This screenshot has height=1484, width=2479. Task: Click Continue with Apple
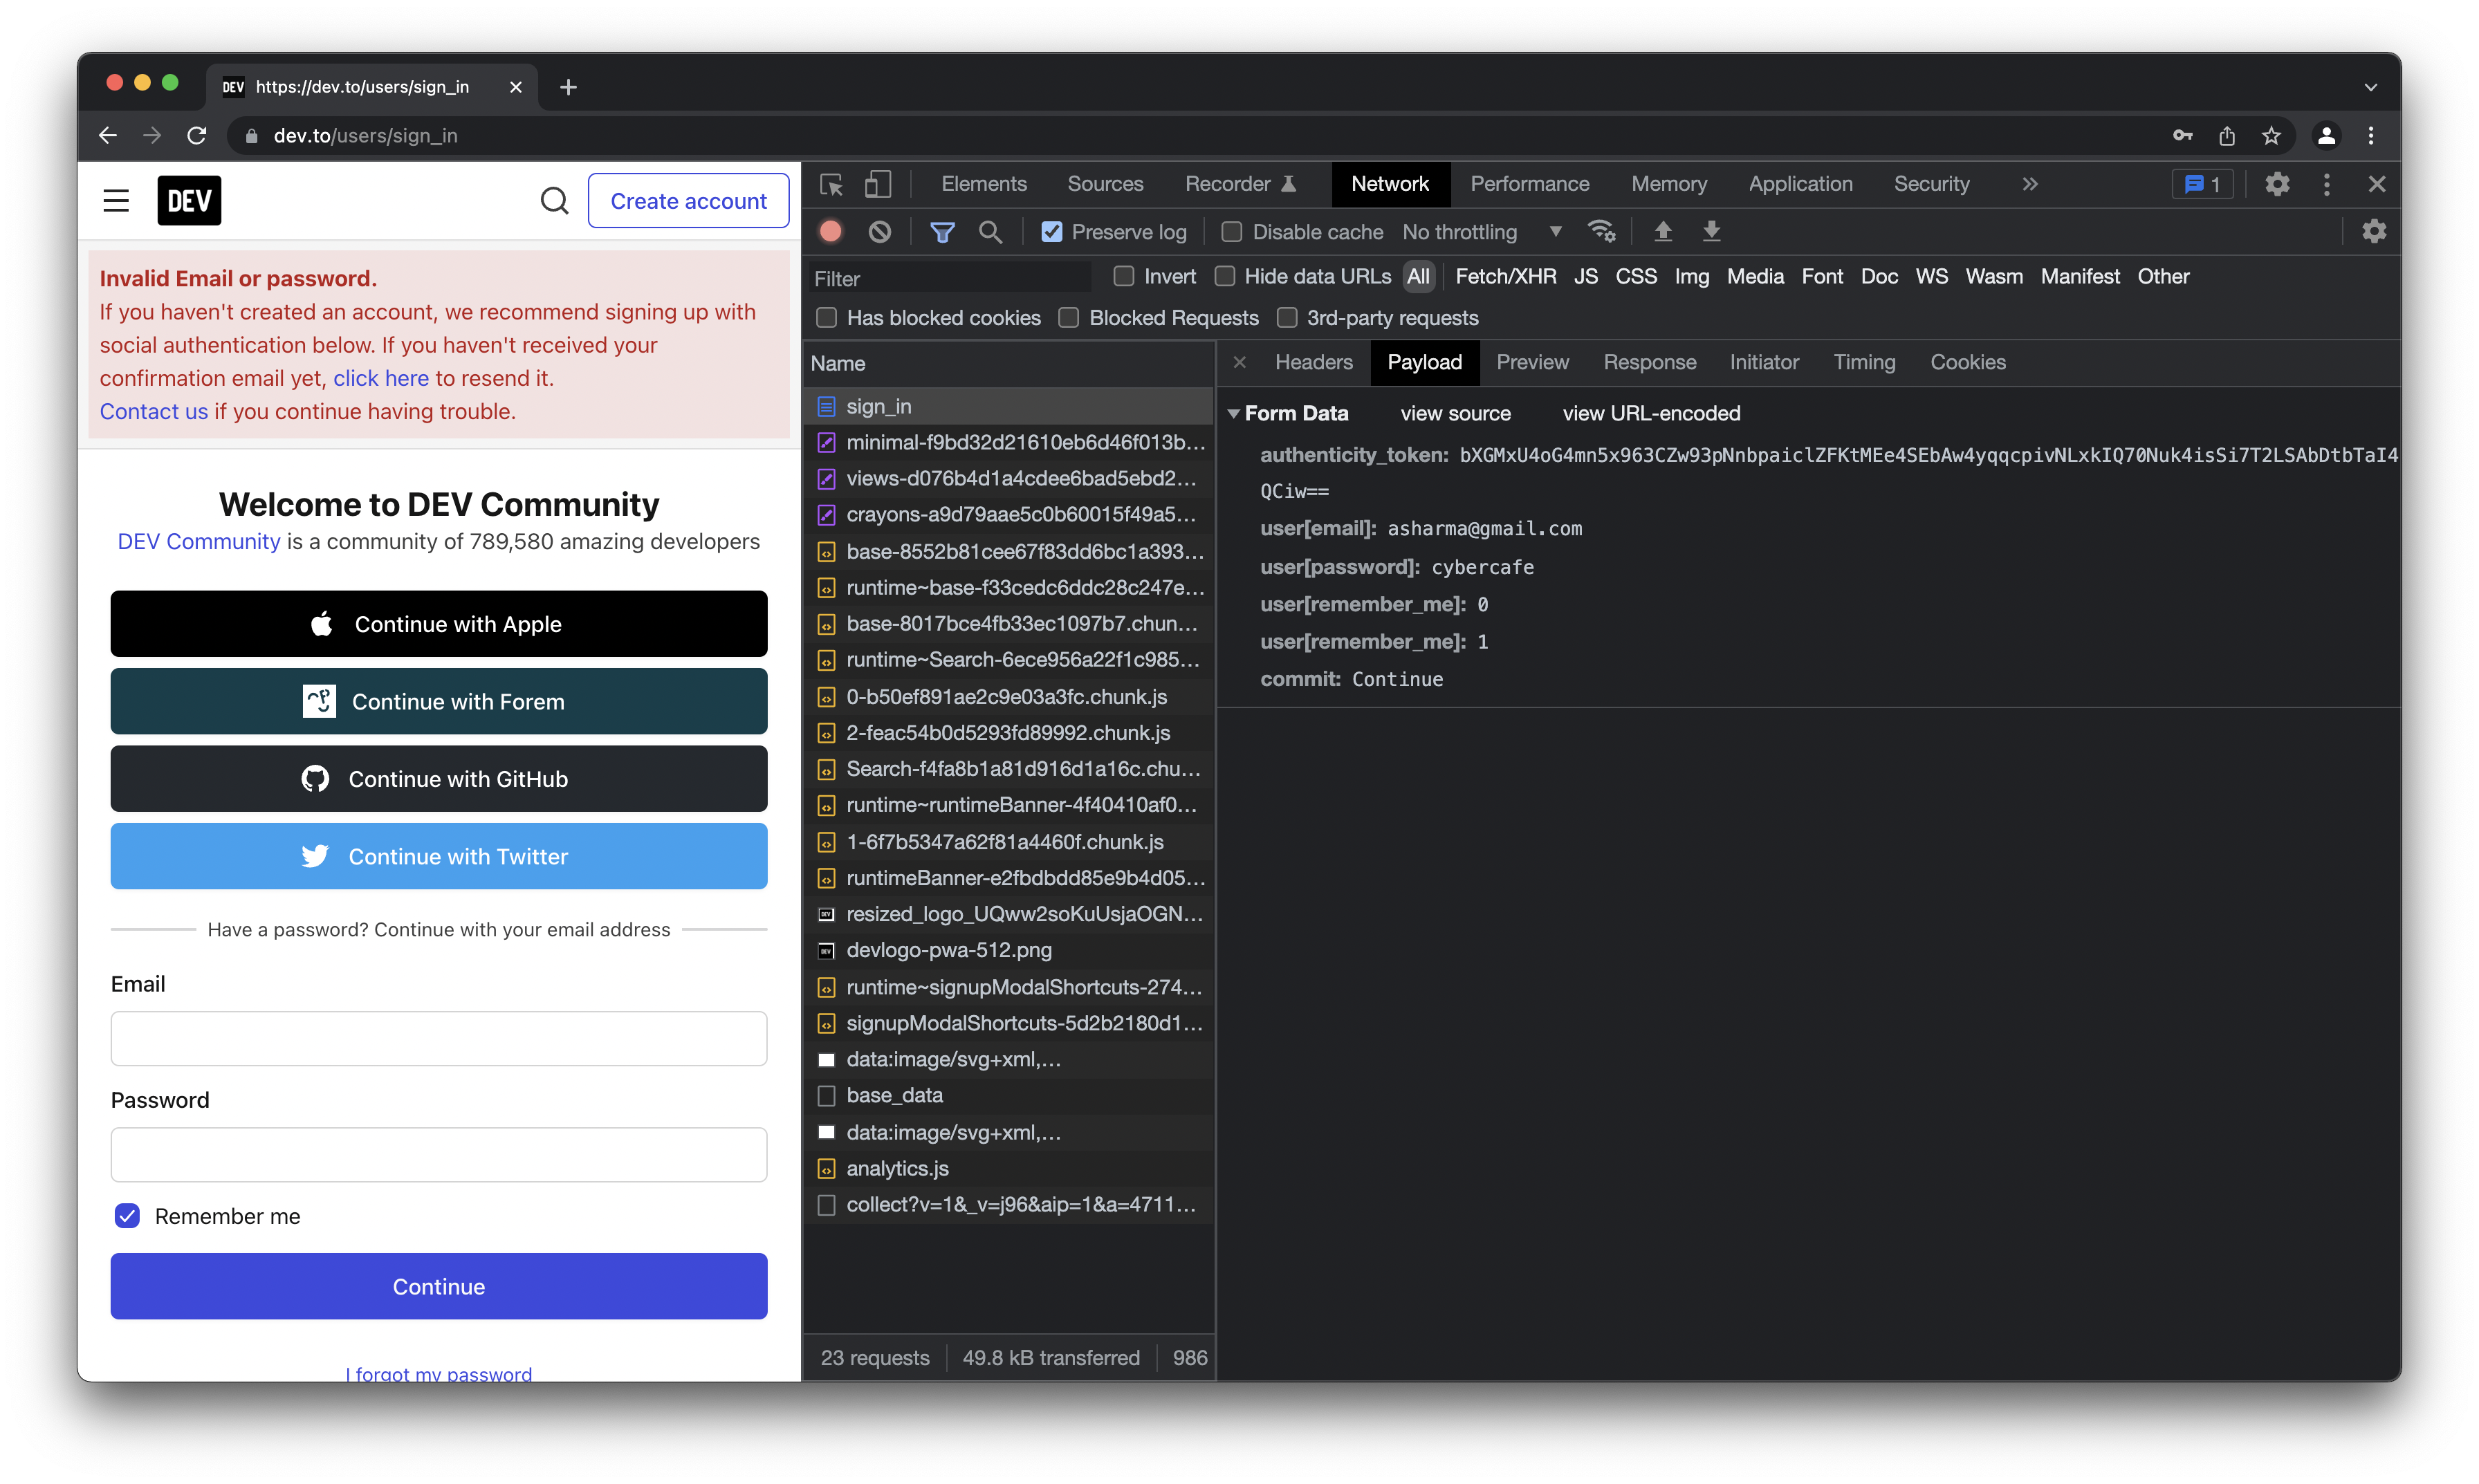(439, 624)
